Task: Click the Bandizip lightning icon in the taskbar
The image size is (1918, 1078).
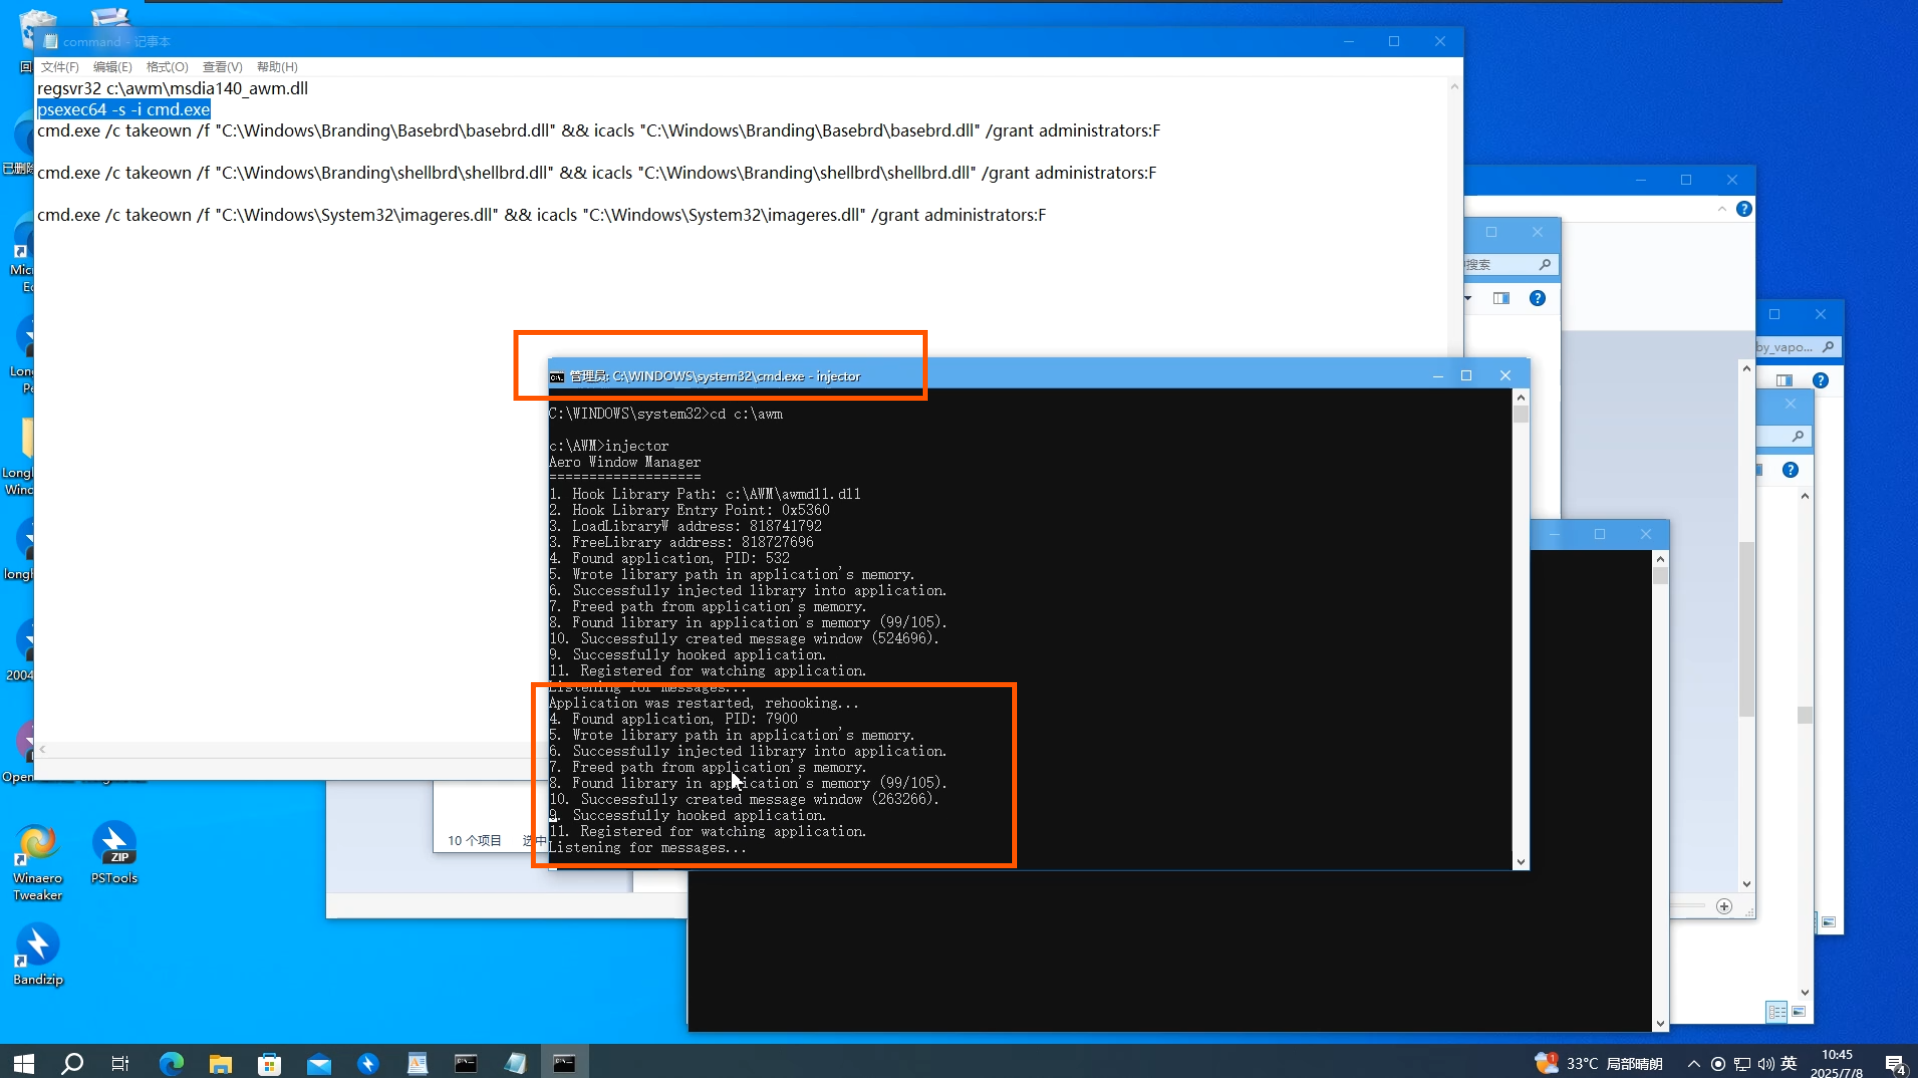Action: (368, 1063)
